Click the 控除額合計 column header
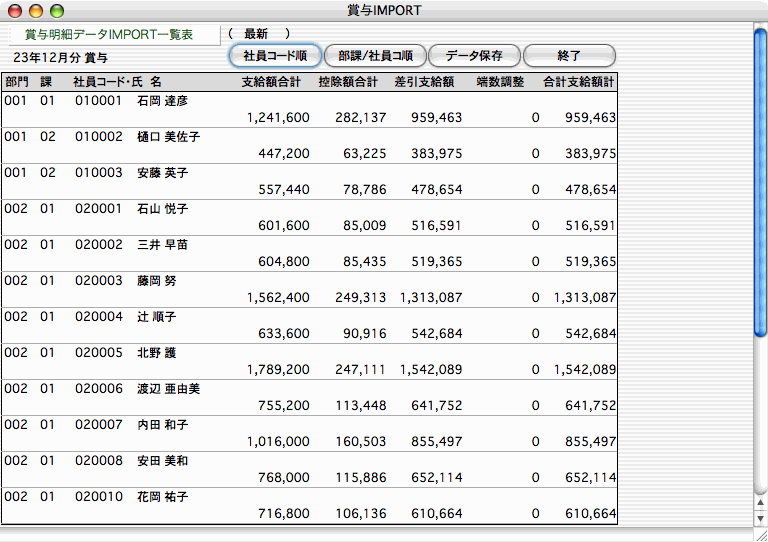The width and height of the screenshot is (768, 542). click(348, 82)
